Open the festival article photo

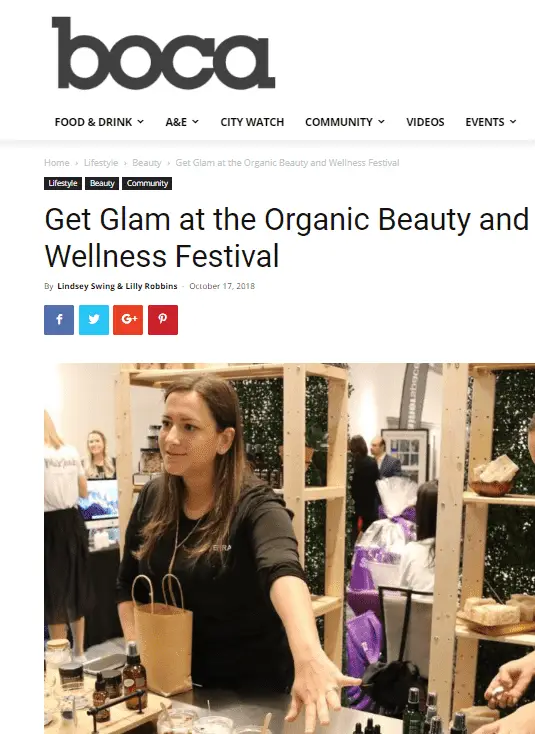[289, 548]
